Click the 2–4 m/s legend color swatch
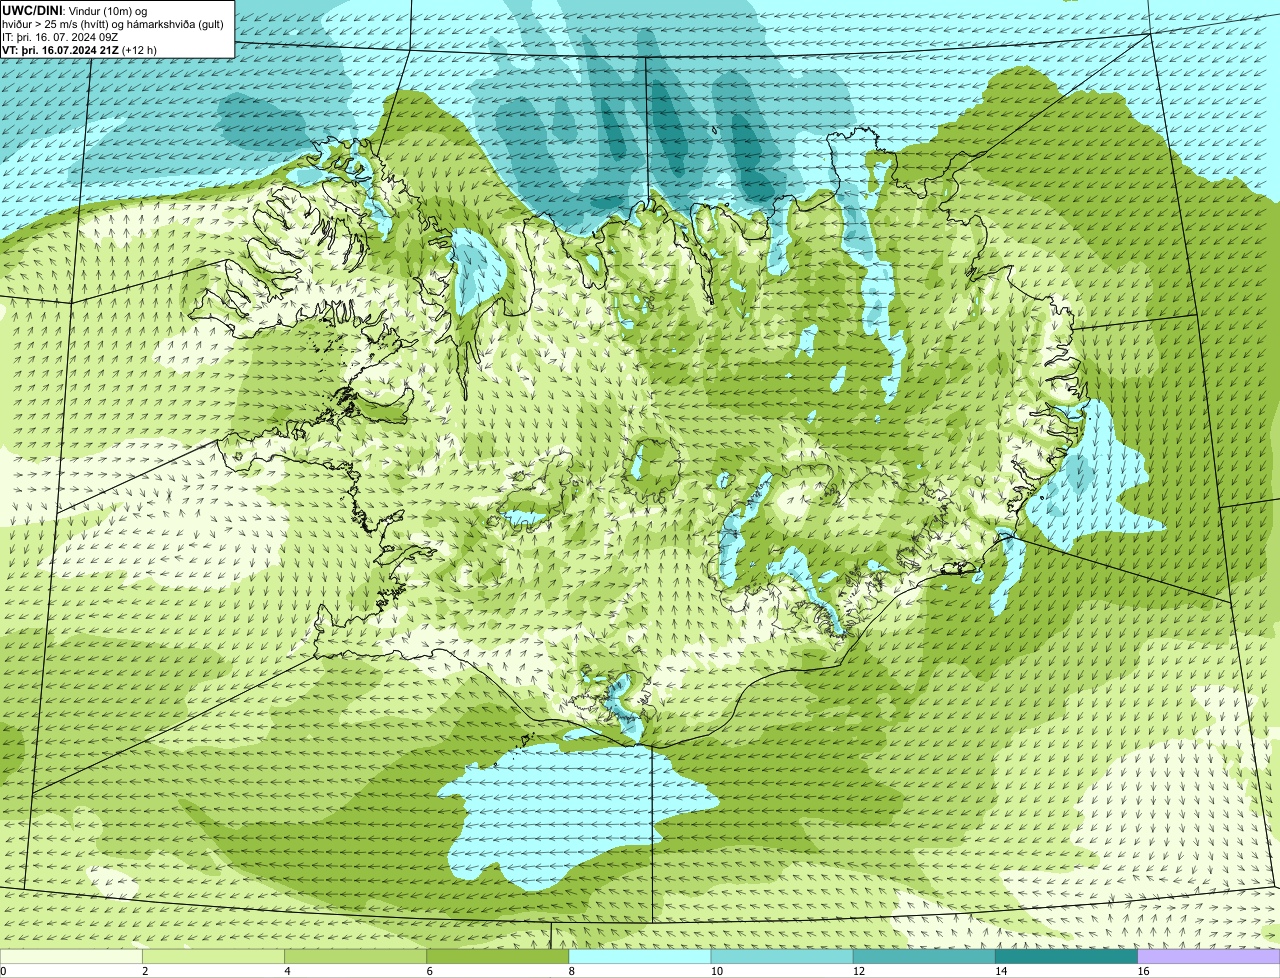 [214, 957]
